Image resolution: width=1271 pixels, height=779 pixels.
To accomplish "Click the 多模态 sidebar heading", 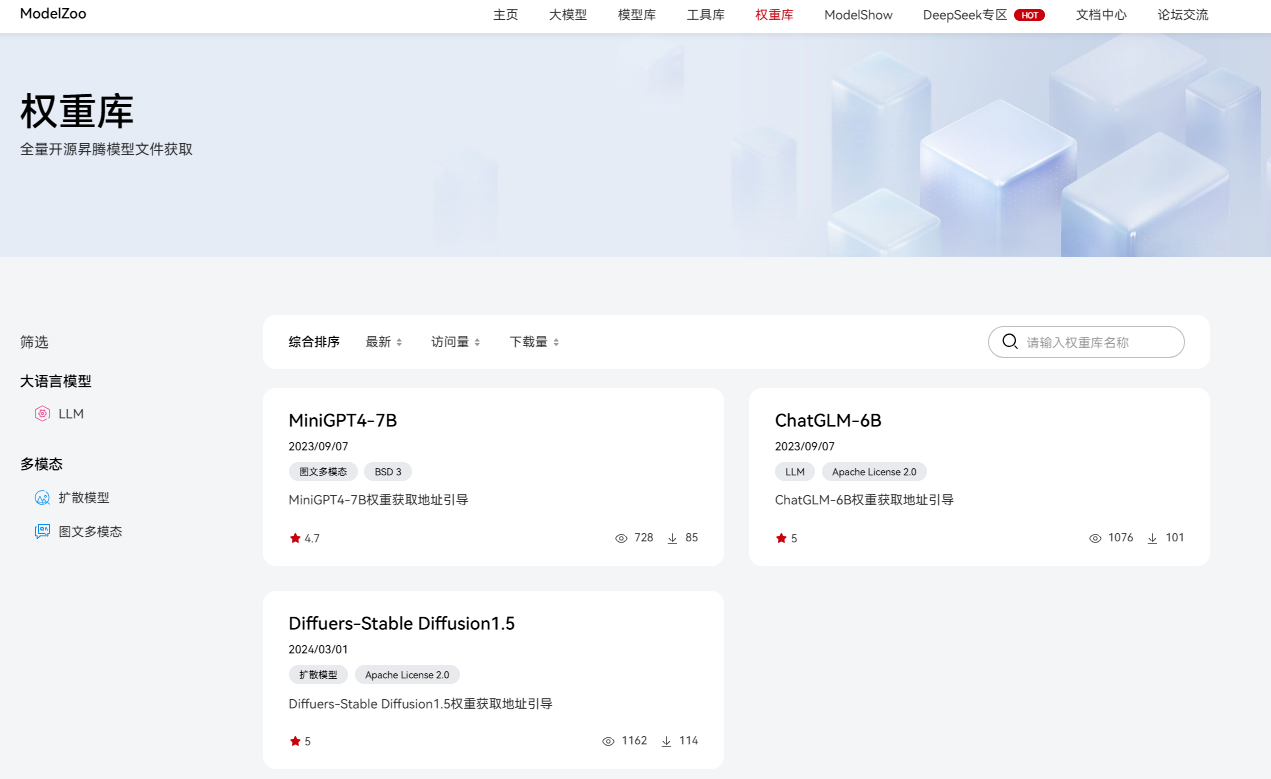I will [x=41, y=464].
